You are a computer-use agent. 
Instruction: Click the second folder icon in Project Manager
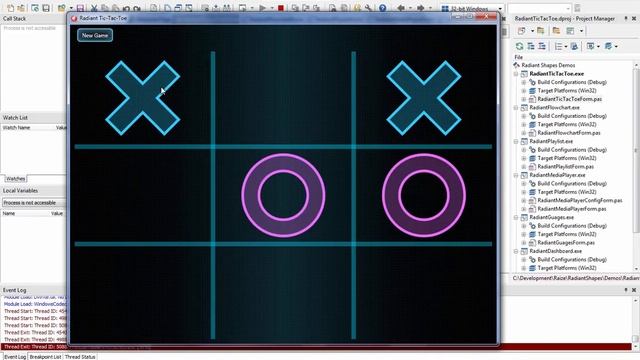556,31
